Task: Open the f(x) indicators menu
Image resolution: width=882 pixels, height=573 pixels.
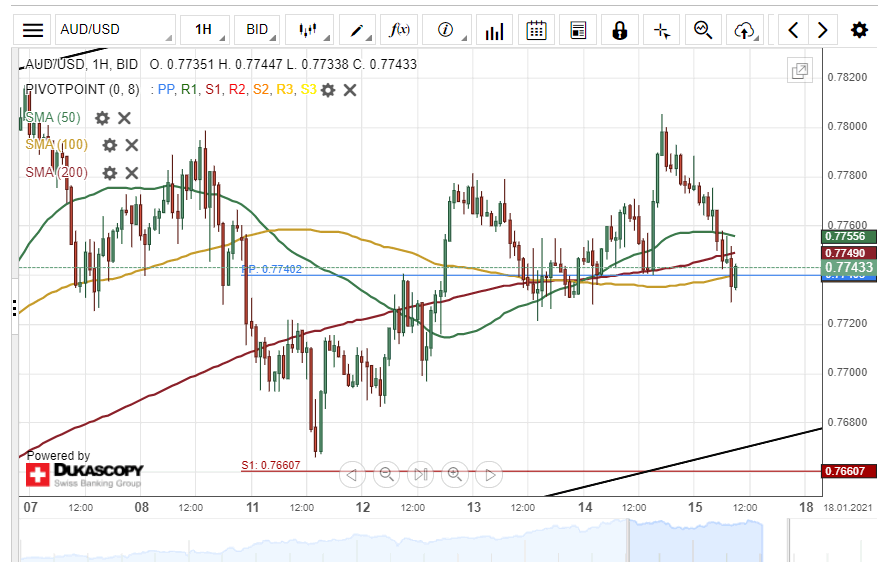Action: tap(400, 30)
